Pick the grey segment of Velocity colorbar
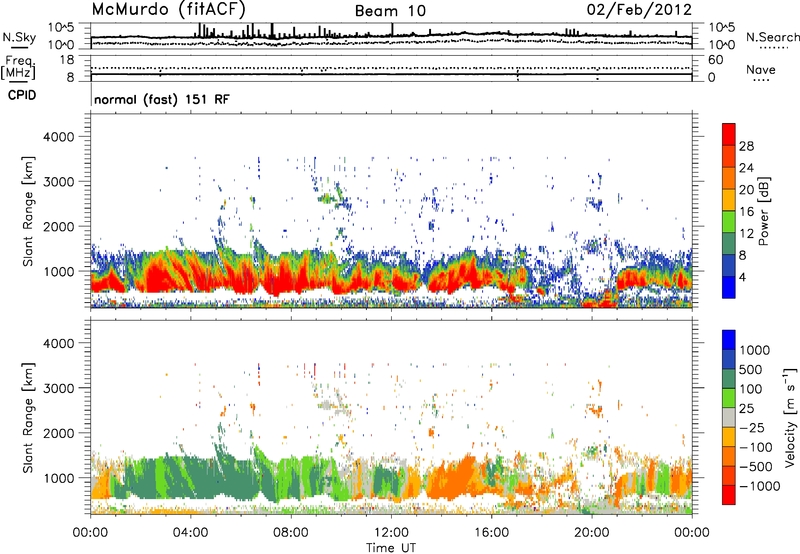800x554 pixels. click(x=729, y=418)
